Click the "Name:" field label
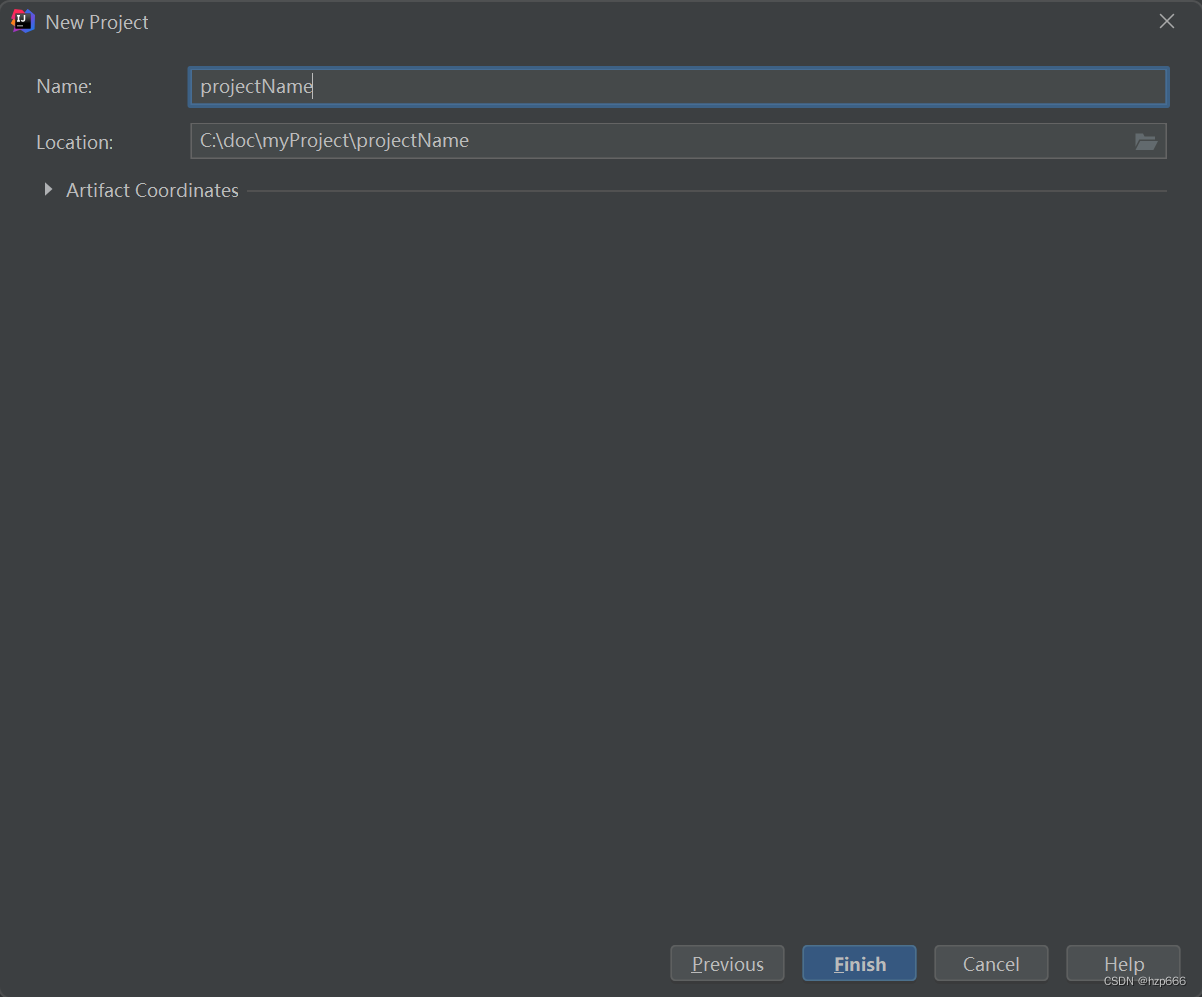Screen dimensions: 1202x997 click(x=64, y=87)
